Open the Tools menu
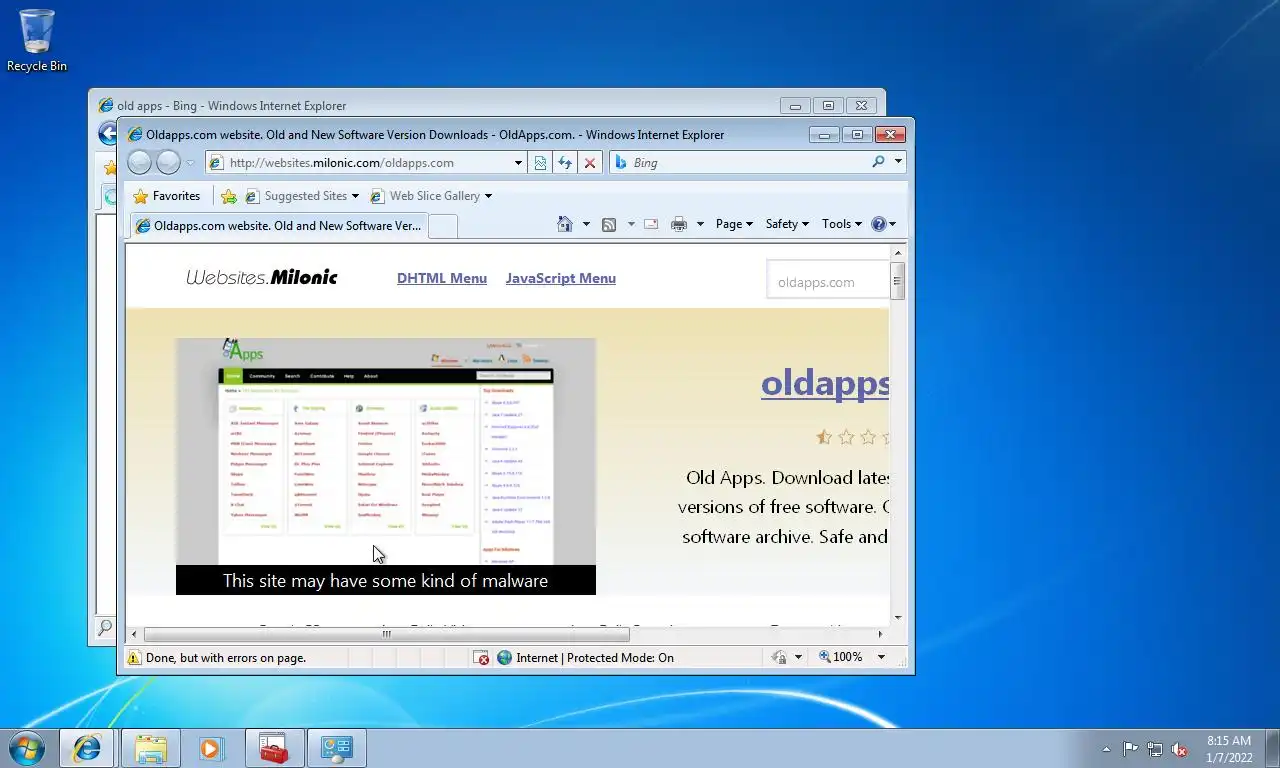Screen dimensions: 1280x768 [x=842, y=224]
